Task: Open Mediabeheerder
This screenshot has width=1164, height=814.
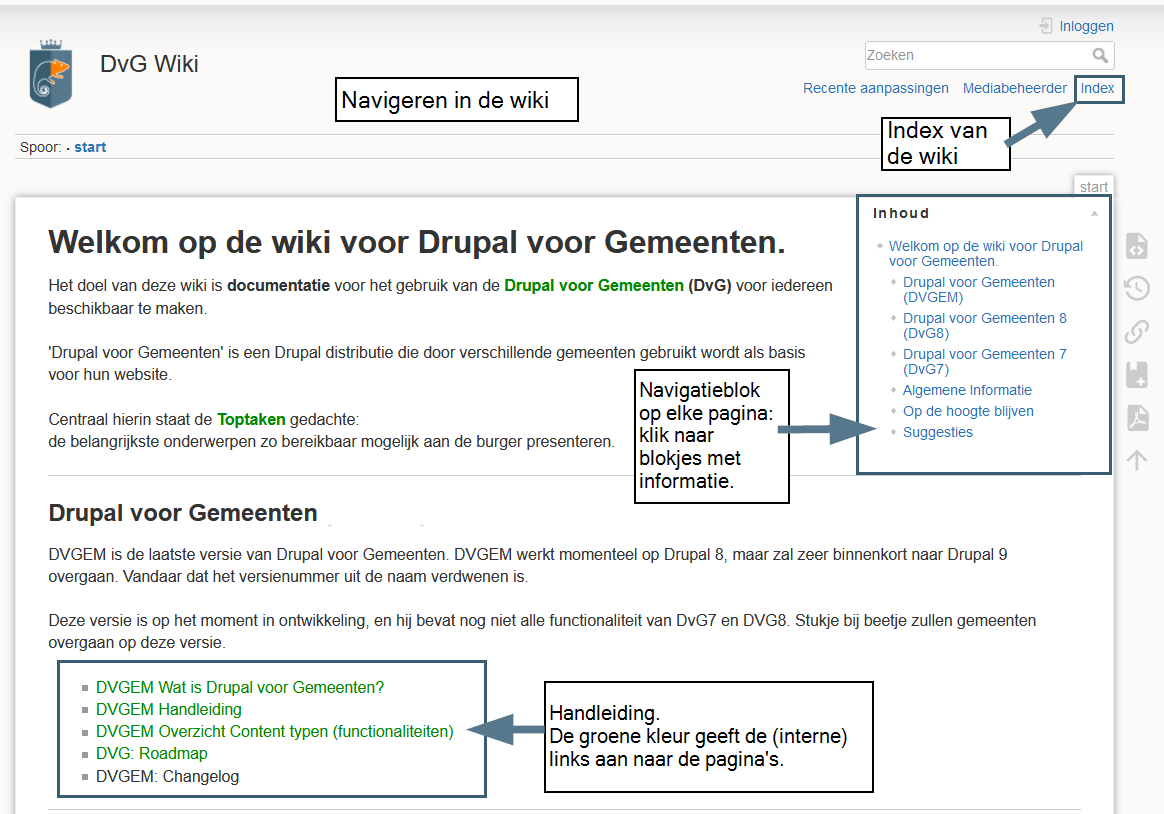Action: coord(1014,89)
